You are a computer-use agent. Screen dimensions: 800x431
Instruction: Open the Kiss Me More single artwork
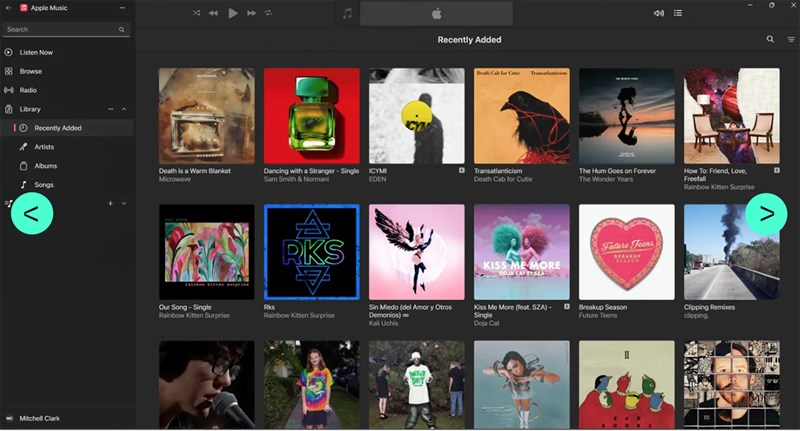coord(522,252)
